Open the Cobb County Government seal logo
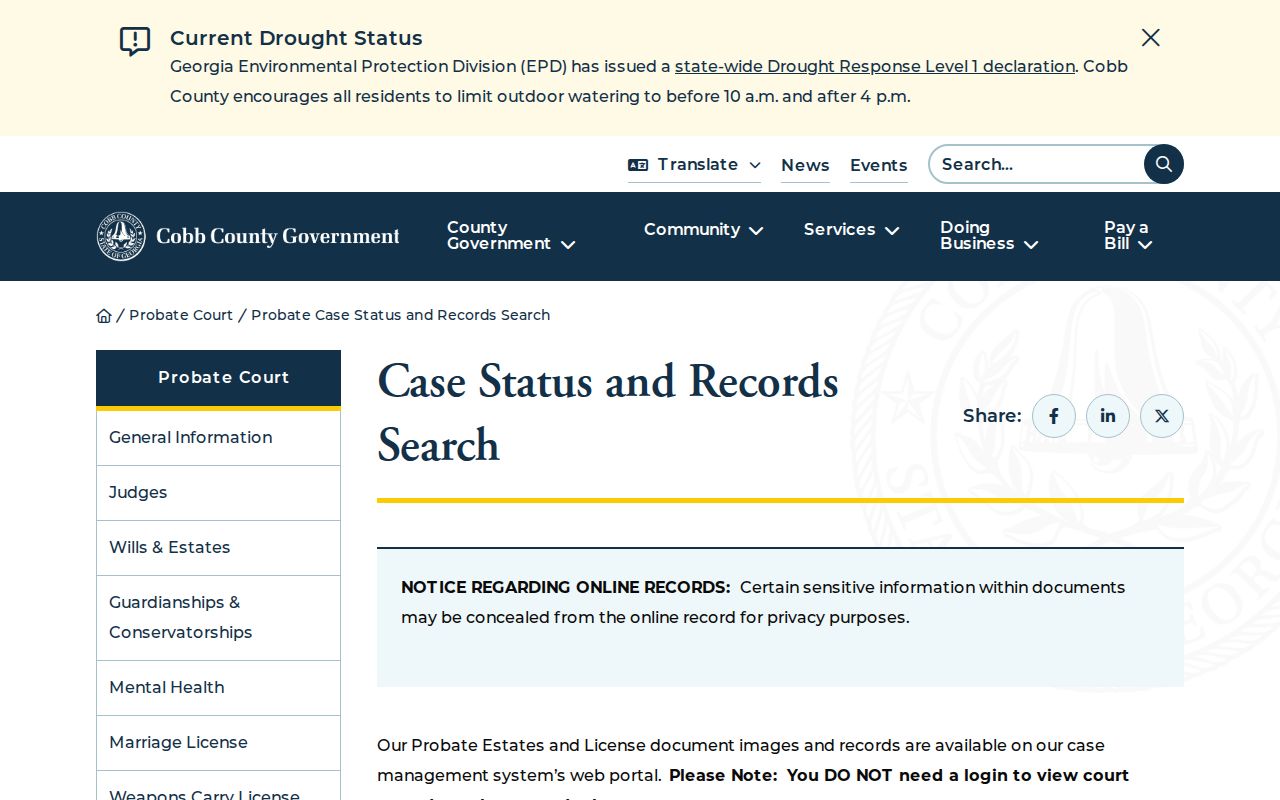Image resolution: width=1280 pixels, height=800 pixels. pyautogui.click(x=121, y=236)
